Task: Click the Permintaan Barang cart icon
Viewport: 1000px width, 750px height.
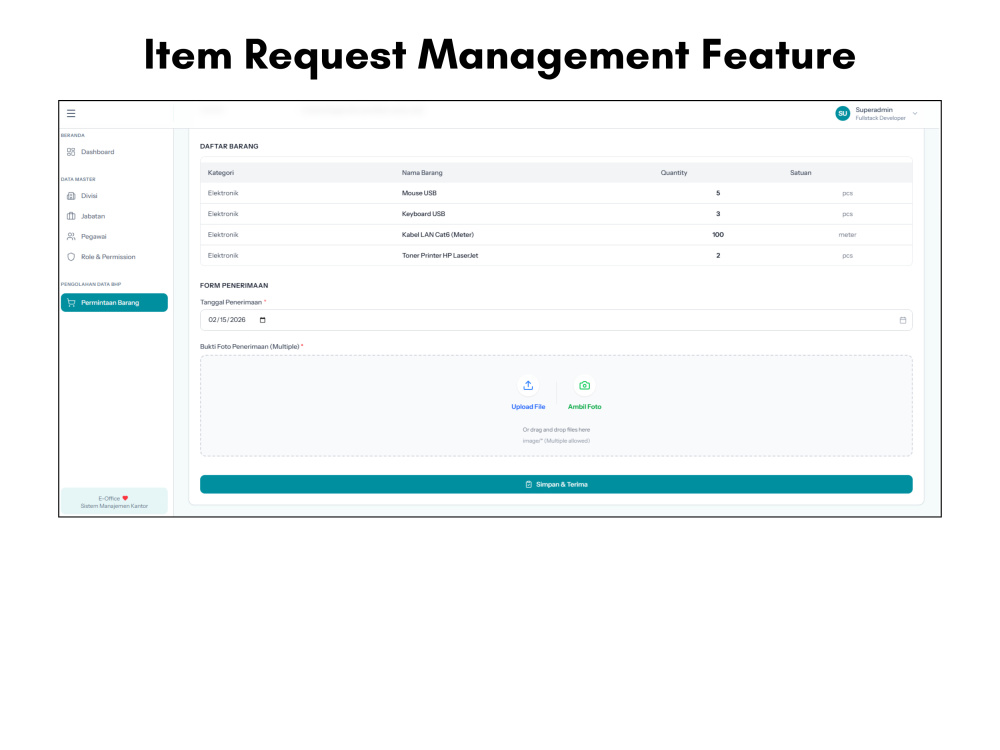Action: [71, 303]
